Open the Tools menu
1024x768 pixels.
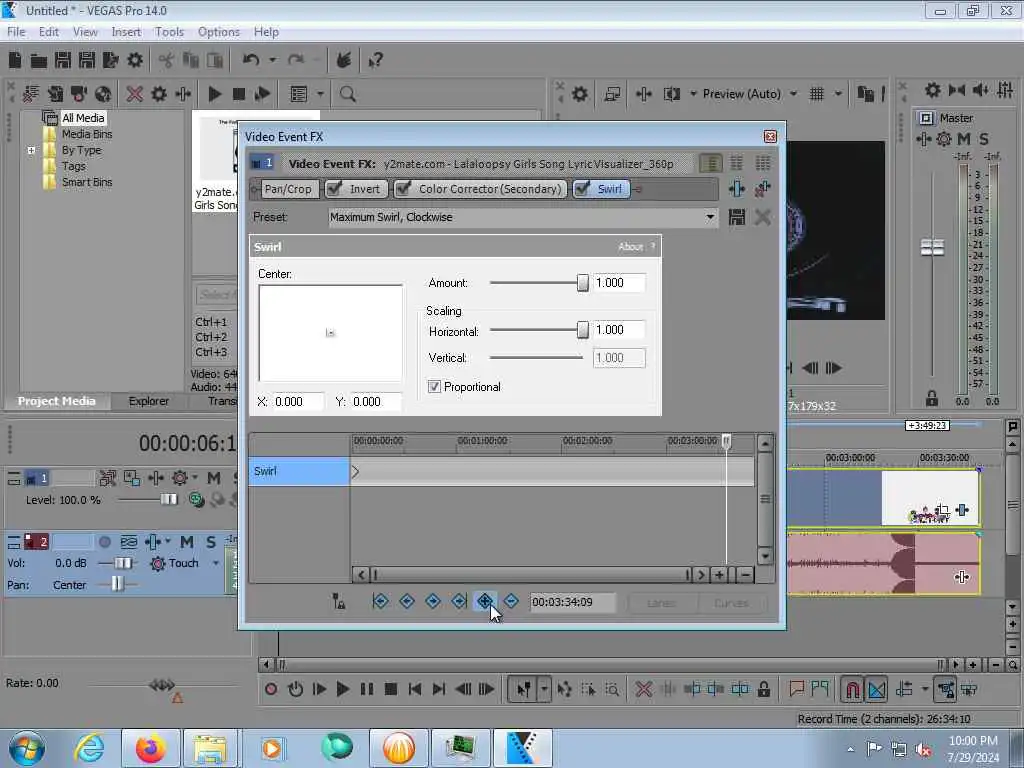tap(169, 31)
